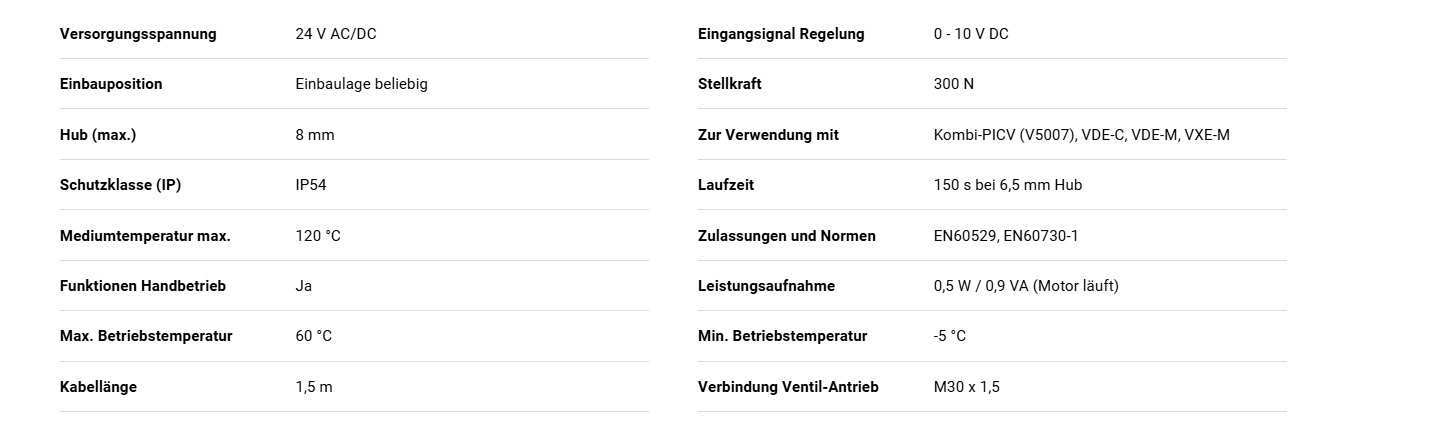The height and width of the screenshot is (442, 1451).
Task: Click the Eingangssignal Regelung label
Action: 781,34
